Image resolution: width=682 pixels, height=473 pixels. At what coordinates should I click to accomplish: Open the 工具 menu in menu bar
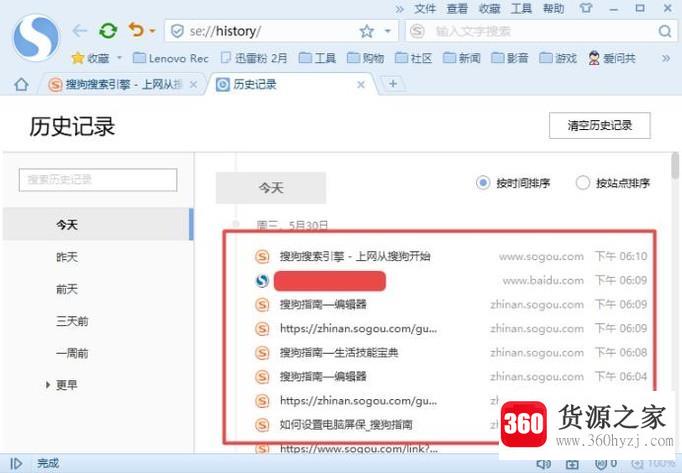click(x=521, y=8)
